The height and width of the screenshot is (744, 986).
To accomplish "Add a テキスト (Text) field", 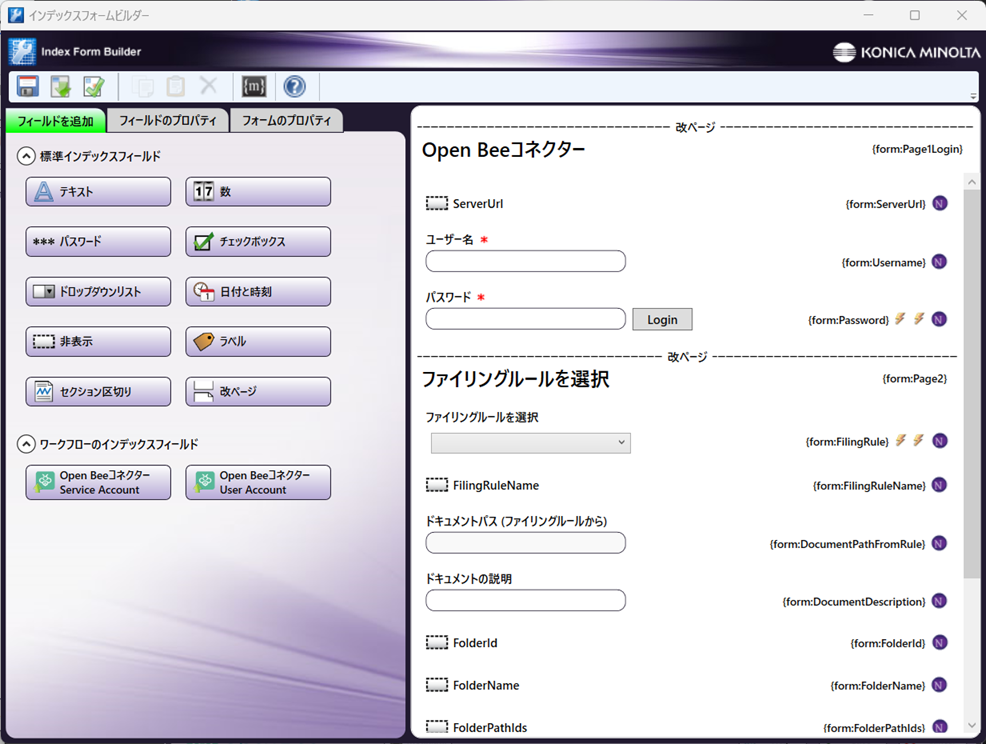I will tap(97, 191).
